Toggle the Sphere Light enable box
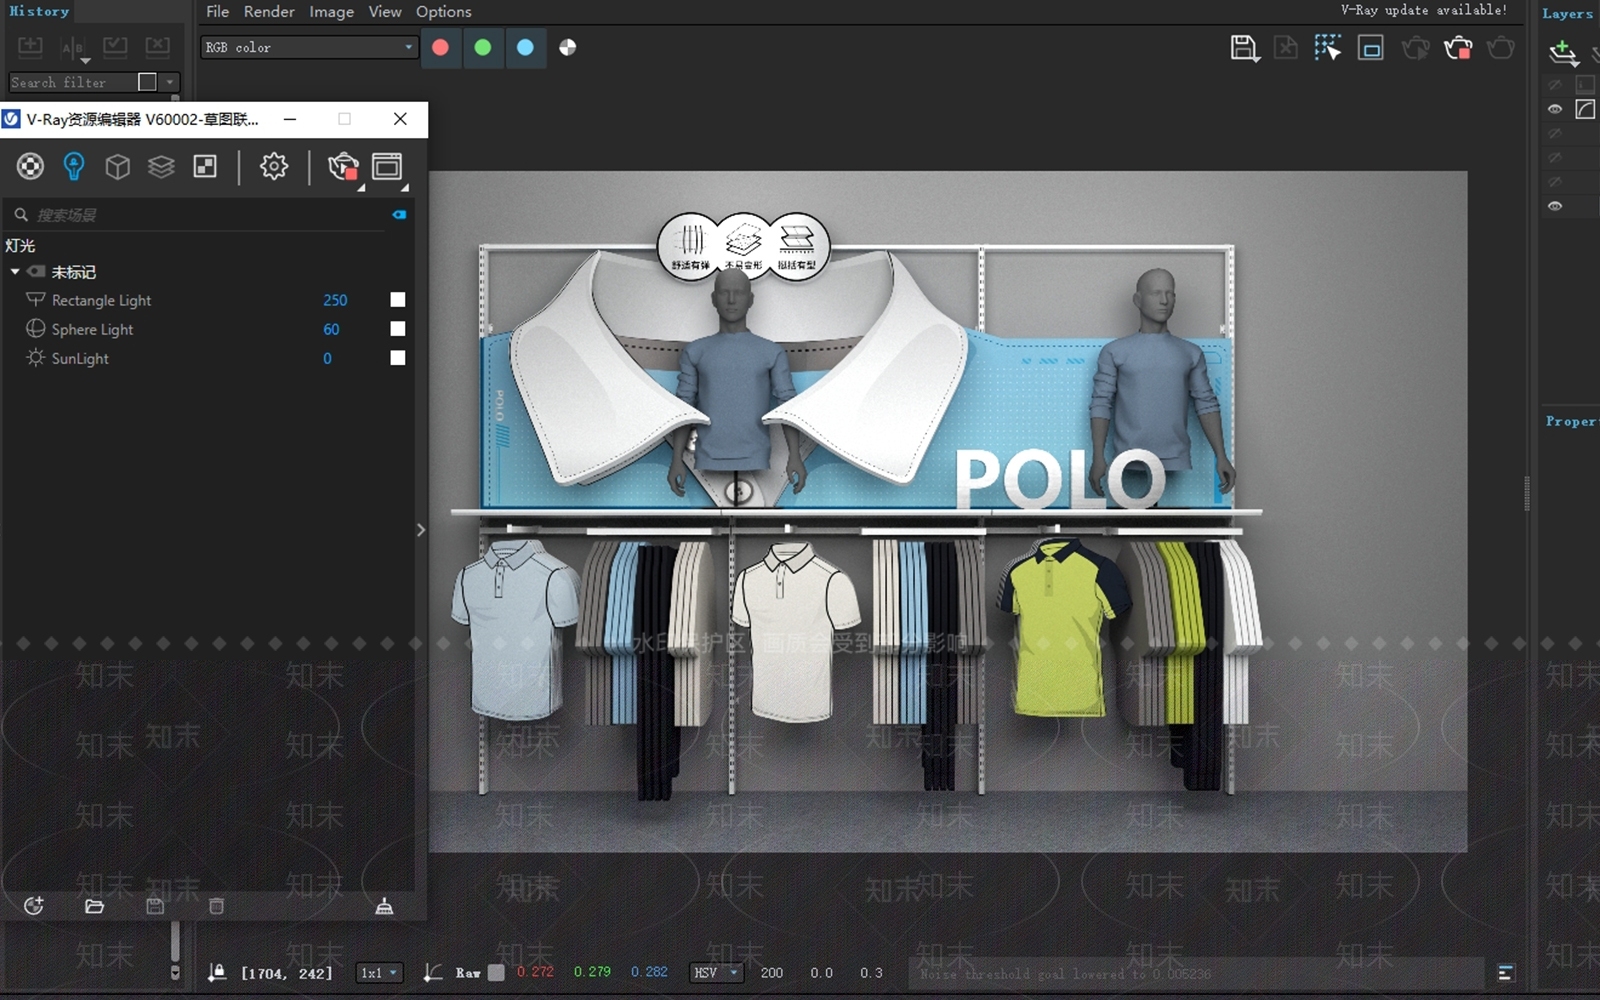The width and height of the screenshot is (1600, 1000). tap(398, 329)
